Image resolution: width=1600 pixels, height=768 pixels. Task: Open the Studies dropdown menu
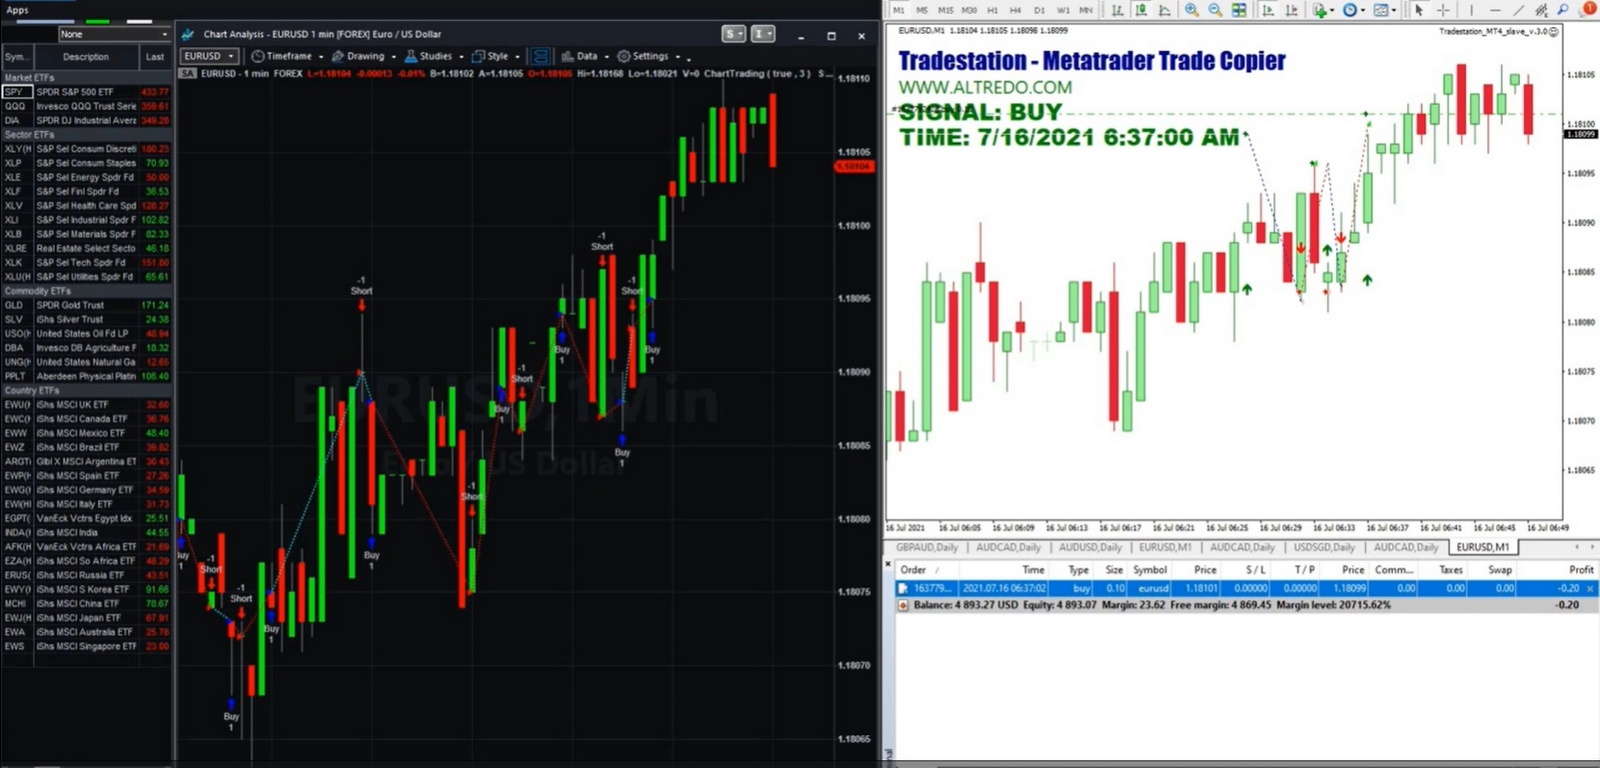pyautogui.click(x=434, y=56)
